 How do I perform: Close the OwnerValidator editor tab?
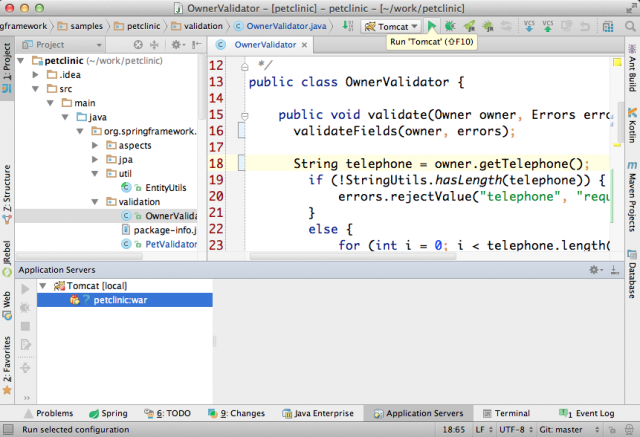pyautogui.click(x=304, y=45)
